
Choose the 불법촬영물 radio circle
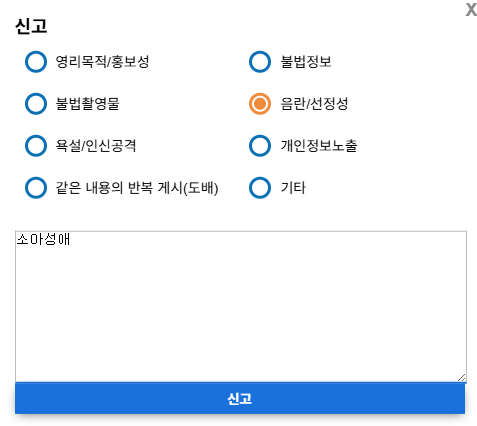click(36, 104)
